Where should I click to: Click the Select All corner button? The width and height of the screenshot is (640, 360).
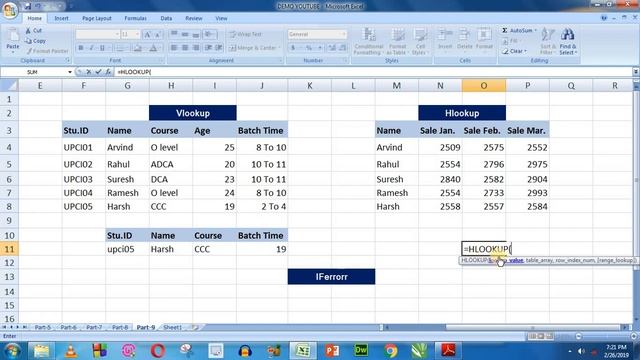tap(9, 86)
